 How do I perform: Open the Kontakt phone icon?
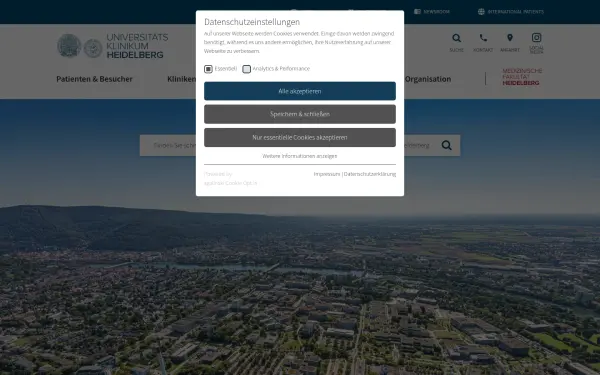pyautogui.click(x=483, y=38)
